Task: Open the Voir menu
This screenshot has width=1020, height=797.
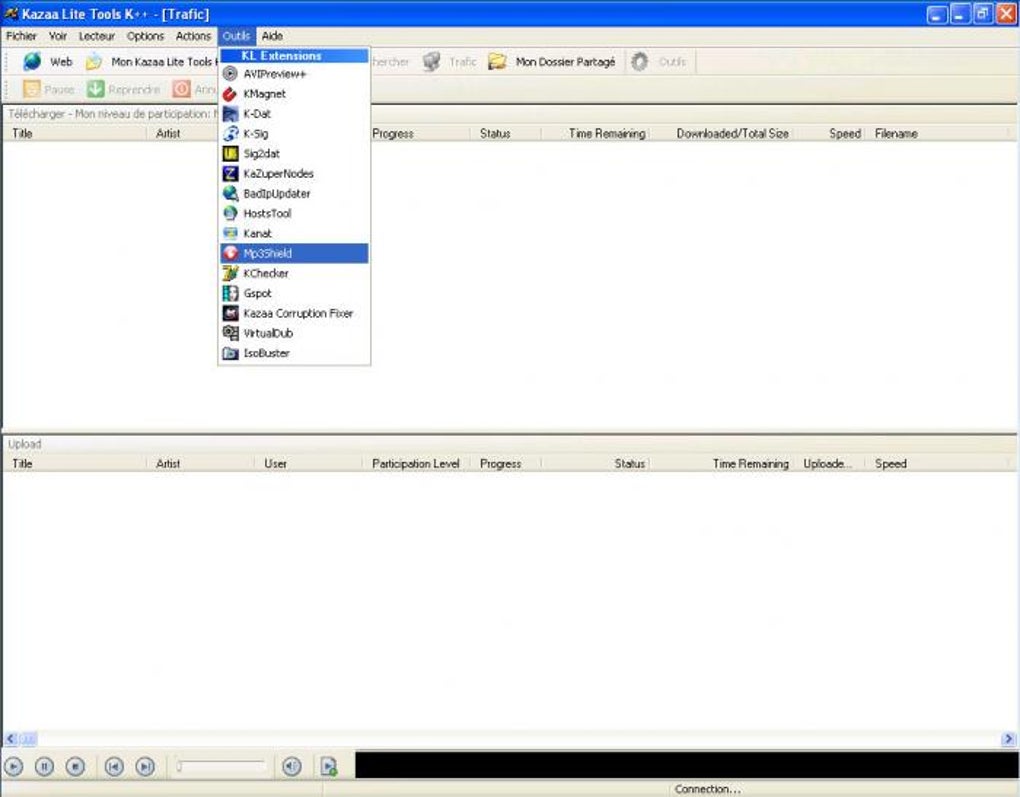Action: [58, 36]
